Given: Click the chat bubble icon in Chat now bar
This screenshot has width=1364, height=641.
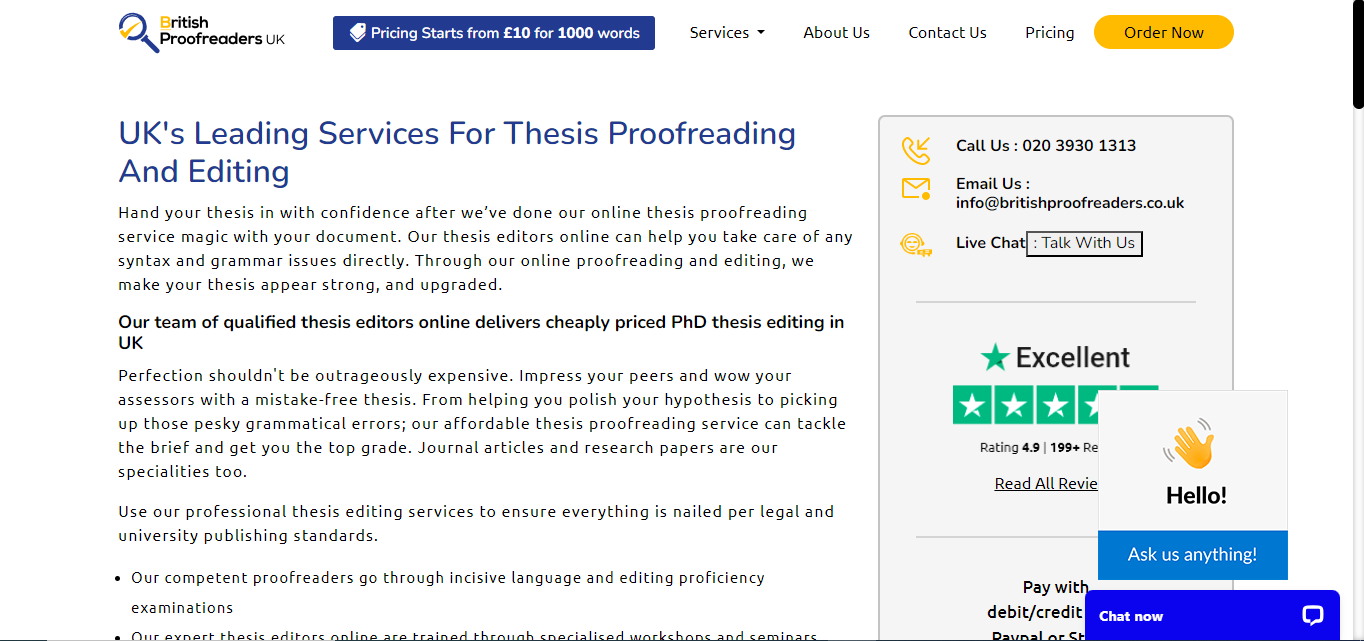Looking at the screenshot, I should tap(1313, 616).
